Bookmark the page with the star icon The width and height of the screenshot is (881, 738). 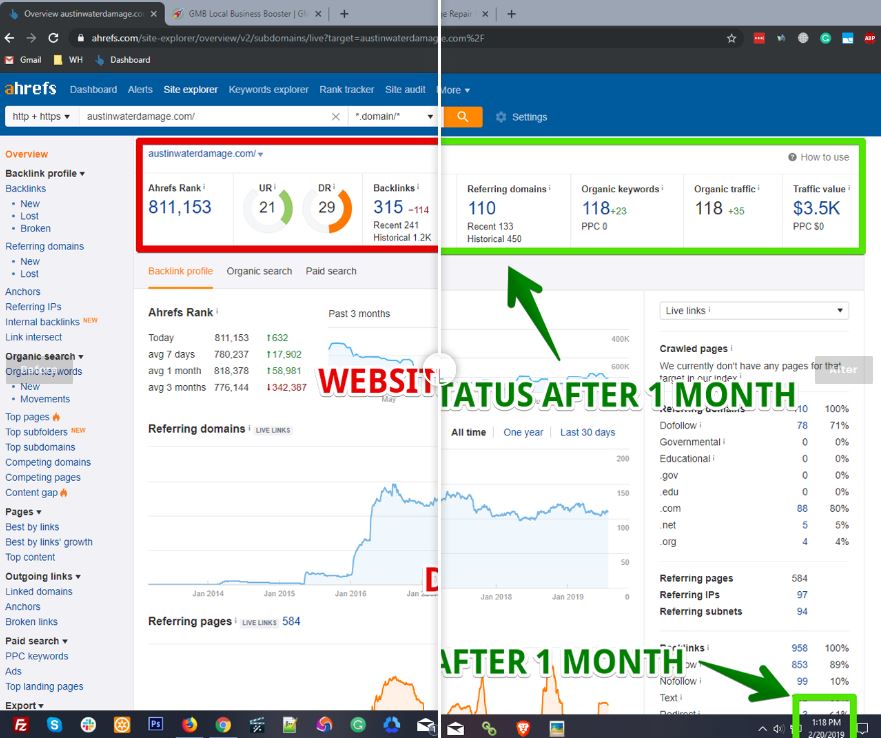tap(731, 38)
